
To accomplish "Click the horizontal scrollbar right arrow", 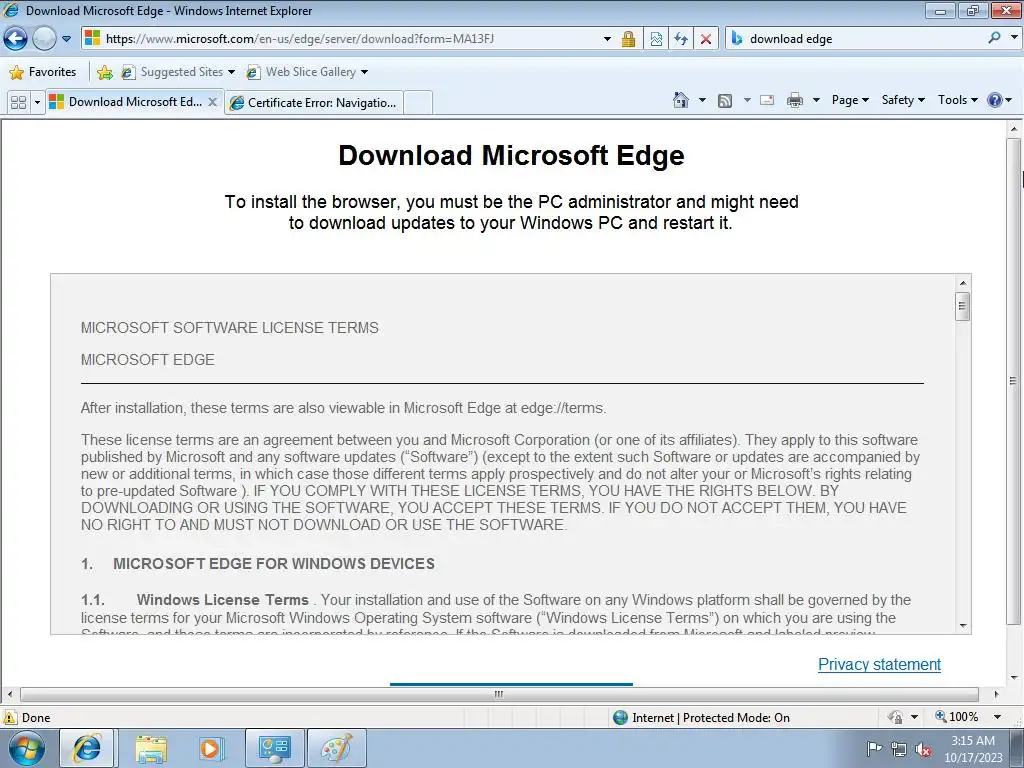I will point(997,694).
